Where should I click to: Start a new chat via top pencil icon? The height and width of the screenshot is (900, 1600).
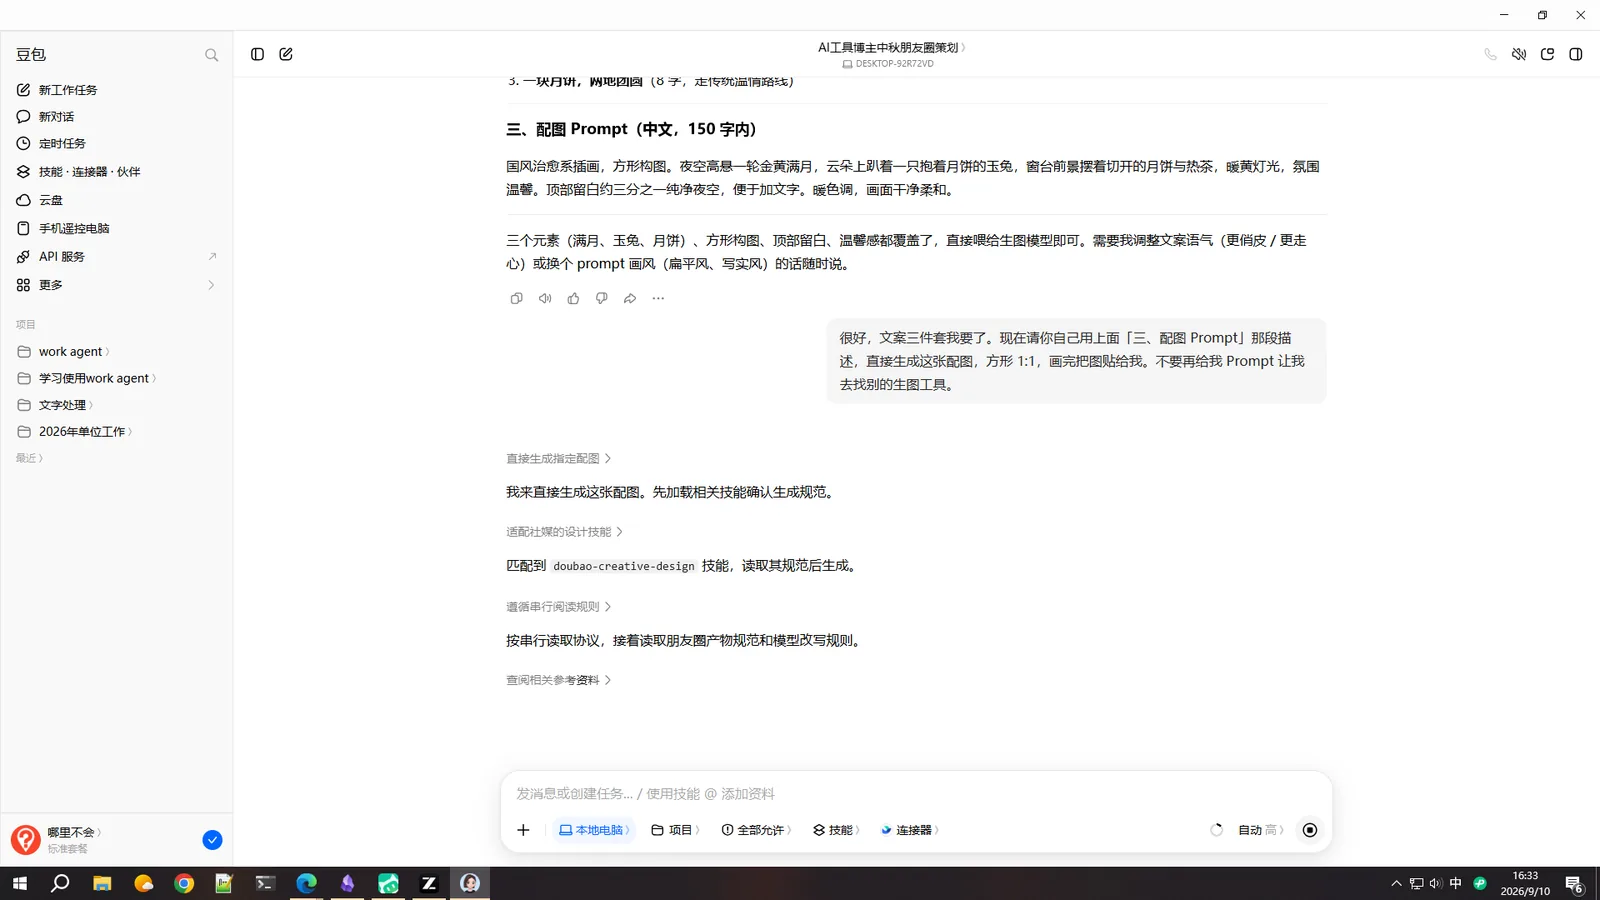286,54
